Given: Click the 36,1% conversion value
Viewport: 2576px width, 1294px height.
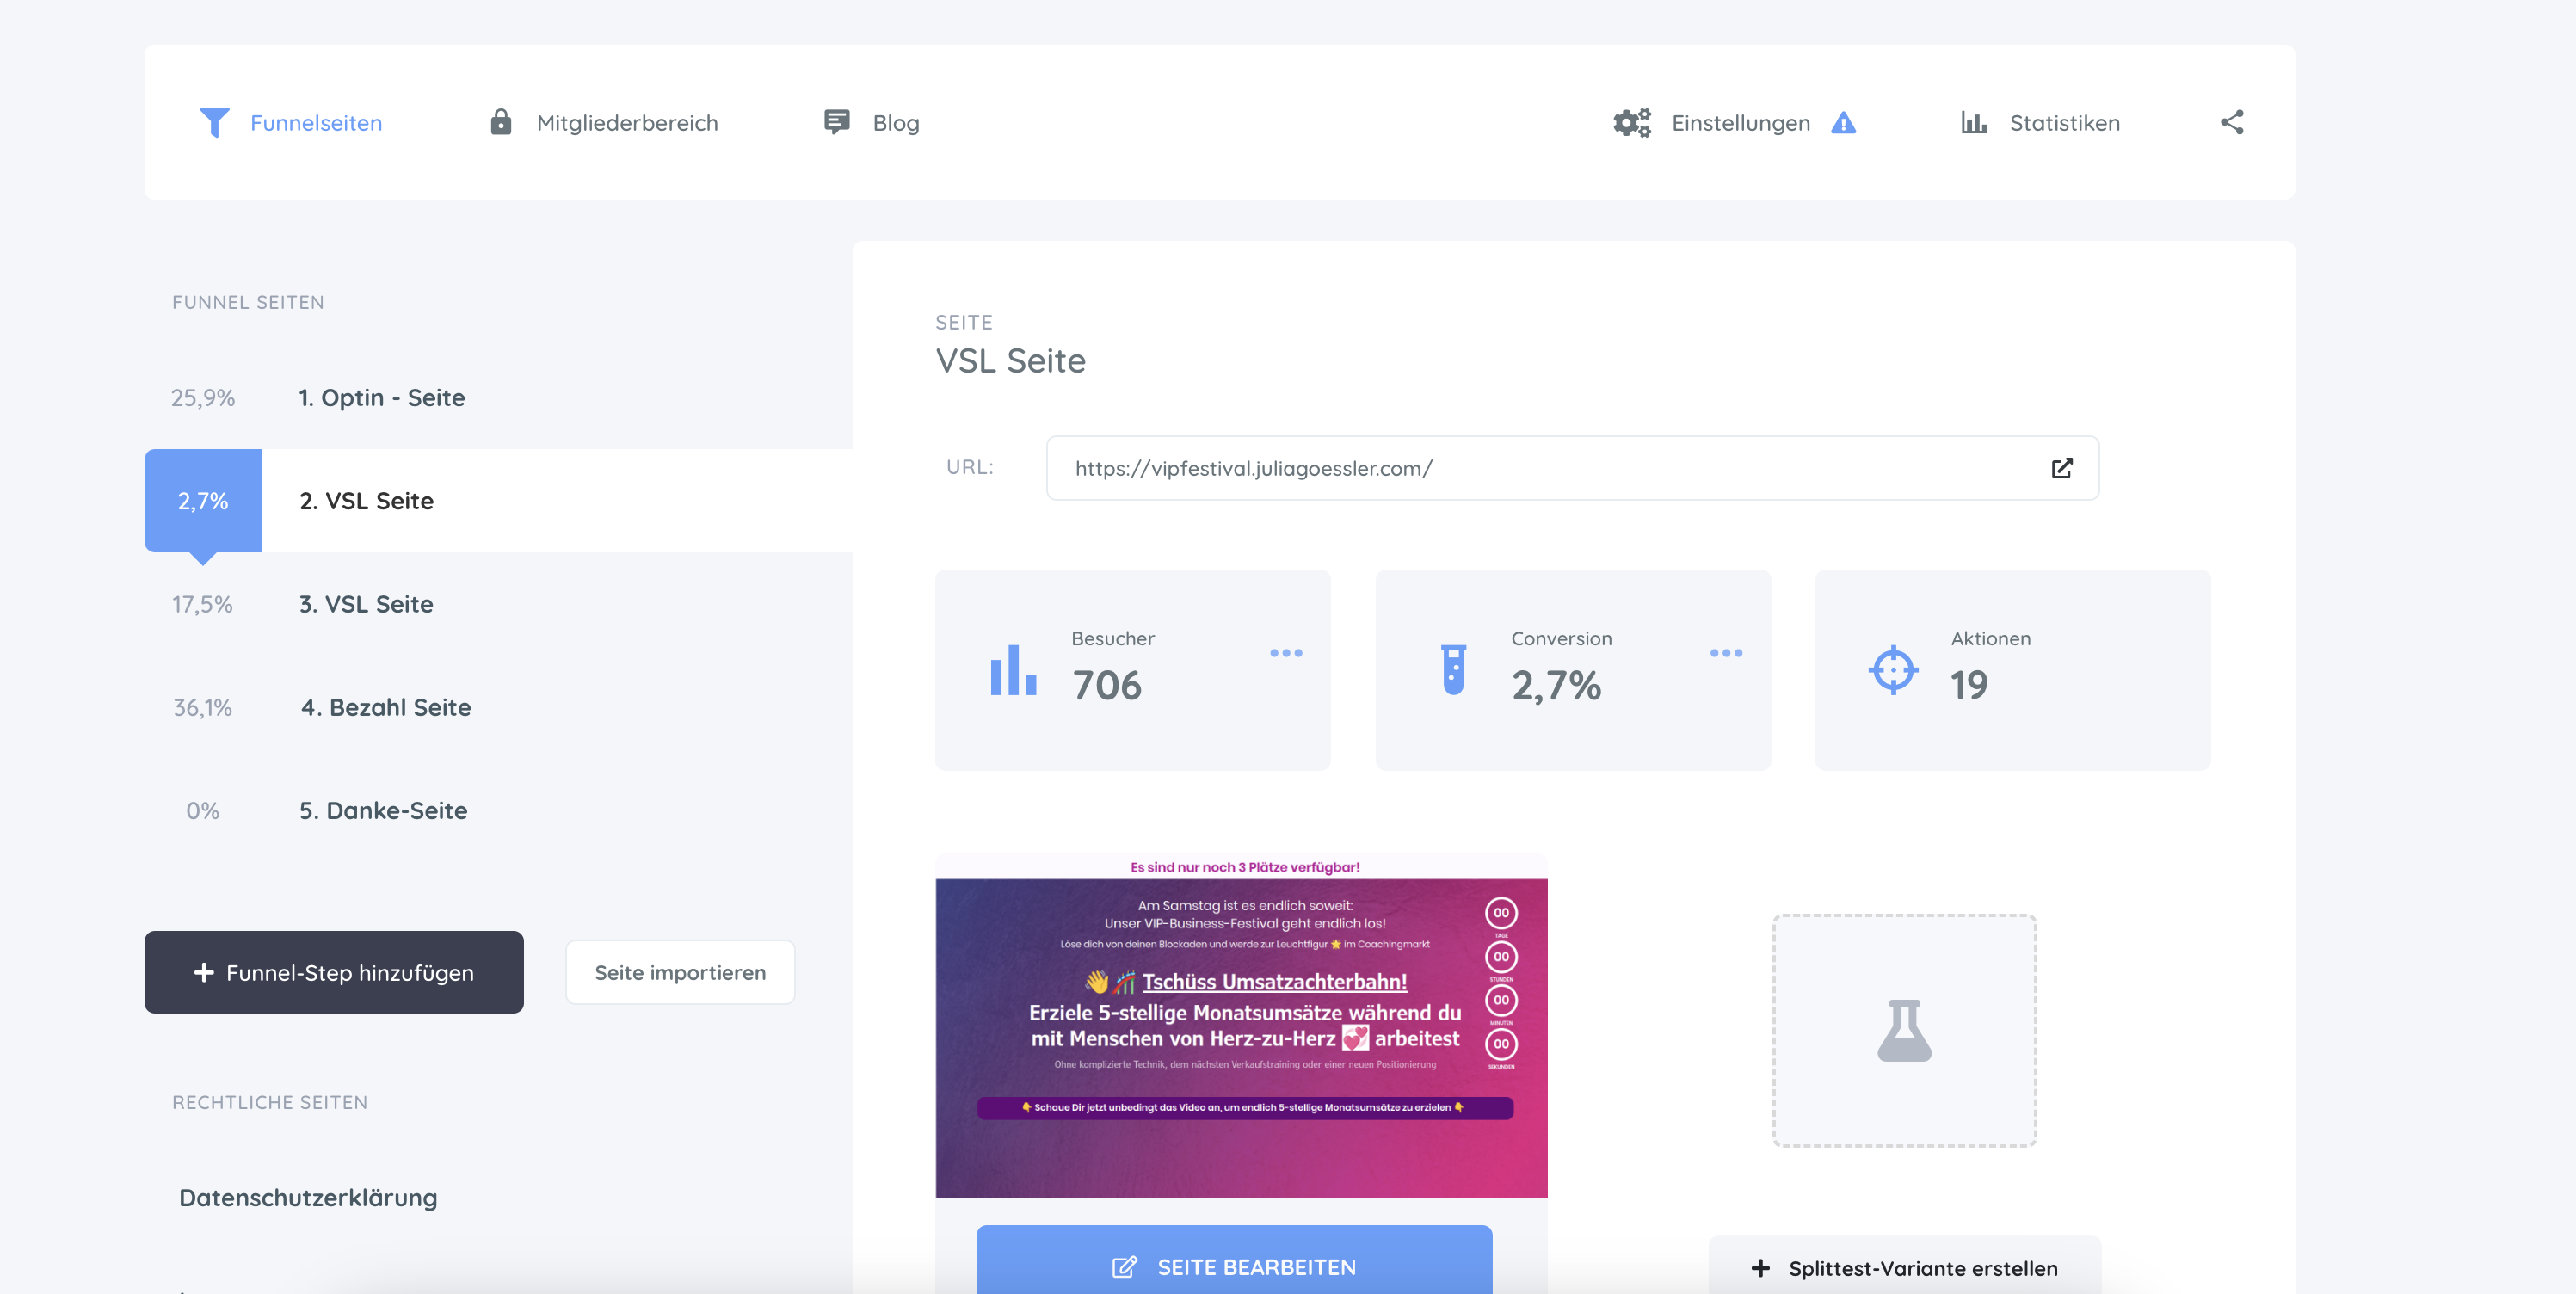Looking at the screenshot, I should pyautogui.click(x=203, y=707).
